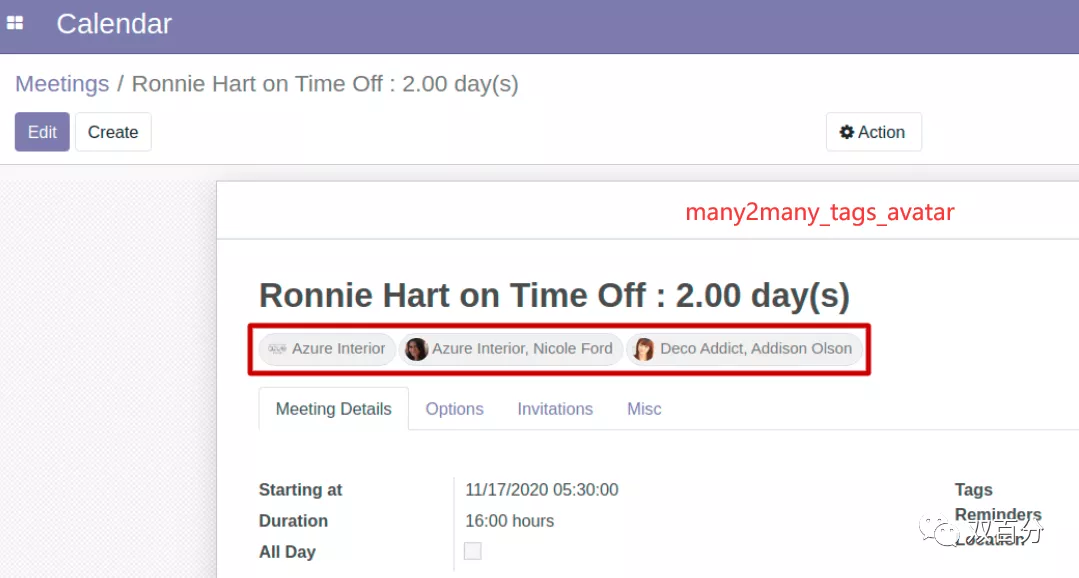Open the Invitations tab
Screen dimensions: 1079x578
[x=555, y=409]
